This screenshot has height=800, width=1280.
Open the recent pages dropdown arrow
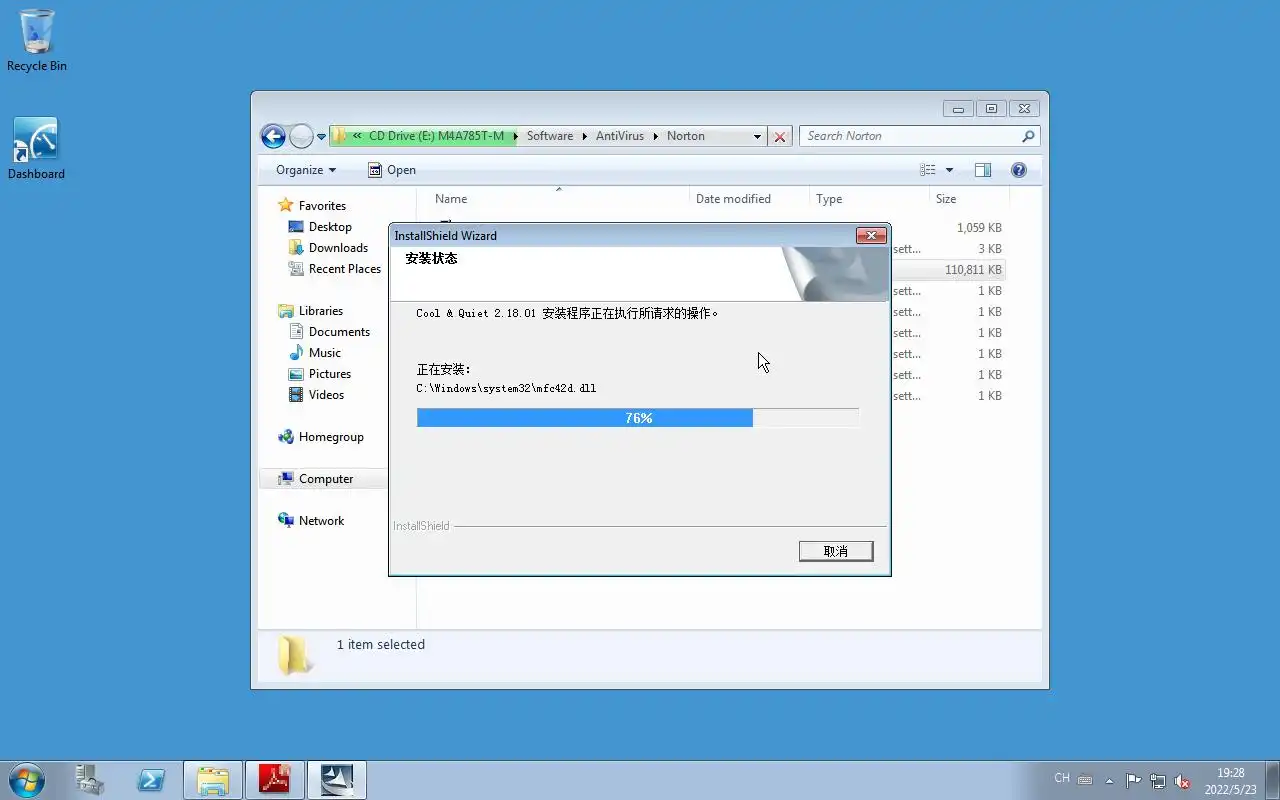(x=321, y=137)
